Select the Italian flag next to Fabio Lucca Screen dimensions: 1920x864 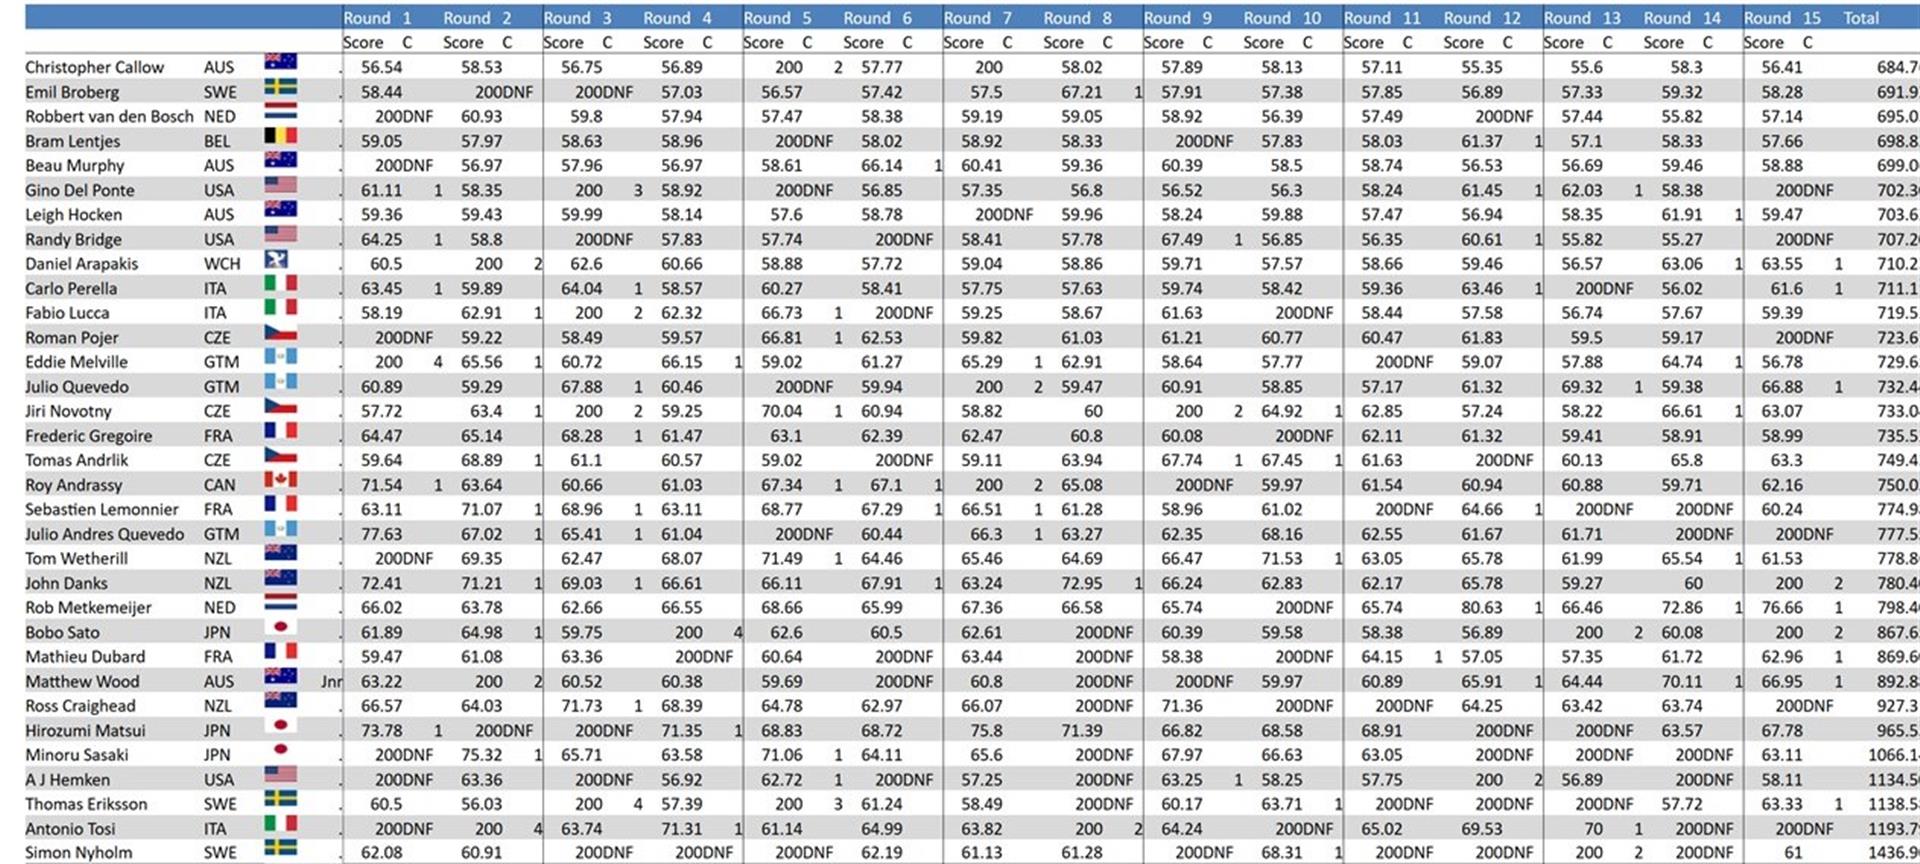tap(280, 307)
